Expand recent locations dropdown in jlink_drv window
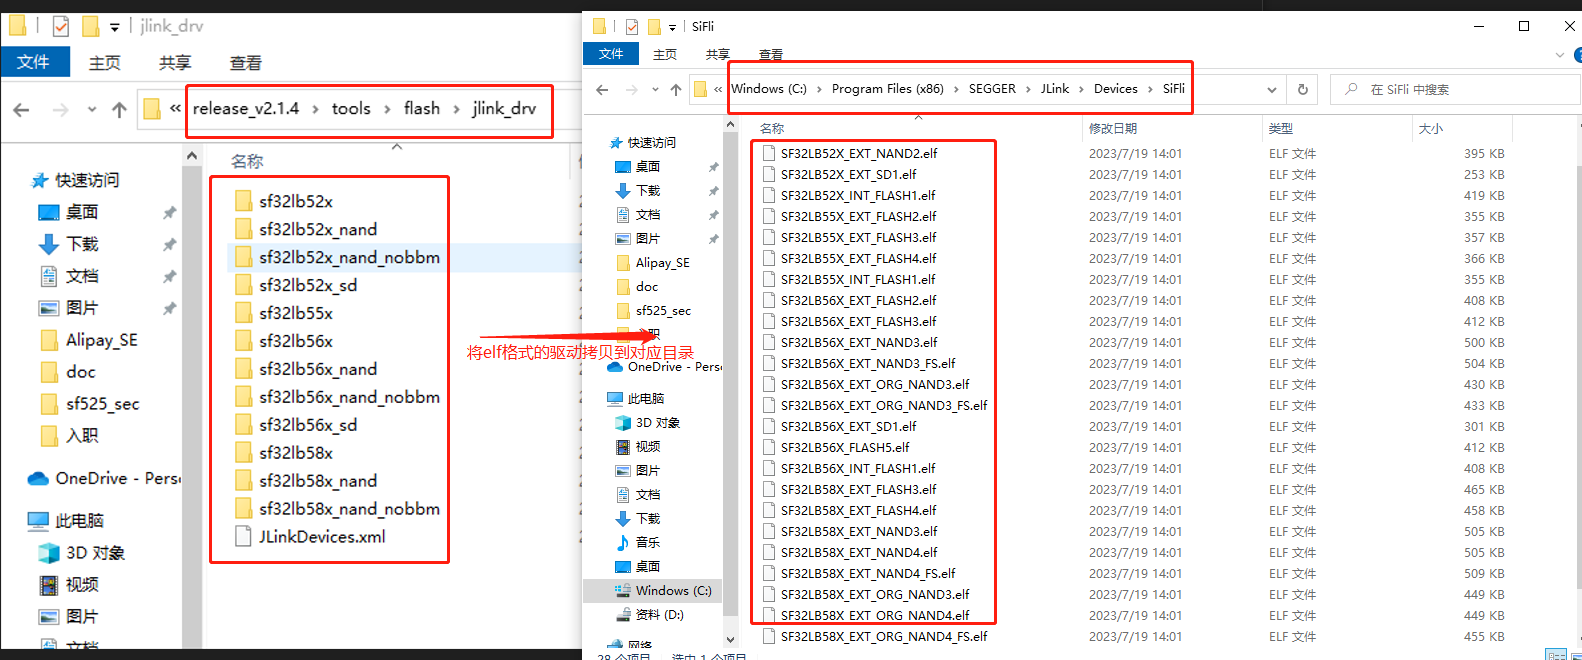Screen dimensions: 1582x660 (x=92, y=110)
